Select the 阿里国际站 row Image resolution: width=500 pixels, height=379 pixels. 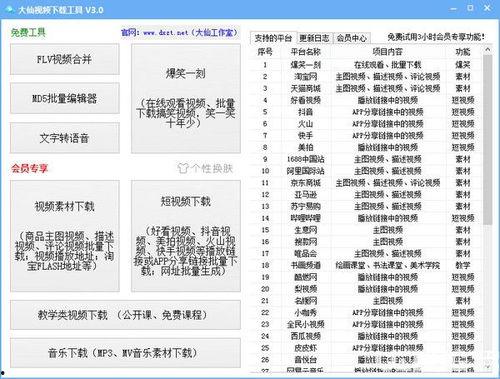coord(365,171)
